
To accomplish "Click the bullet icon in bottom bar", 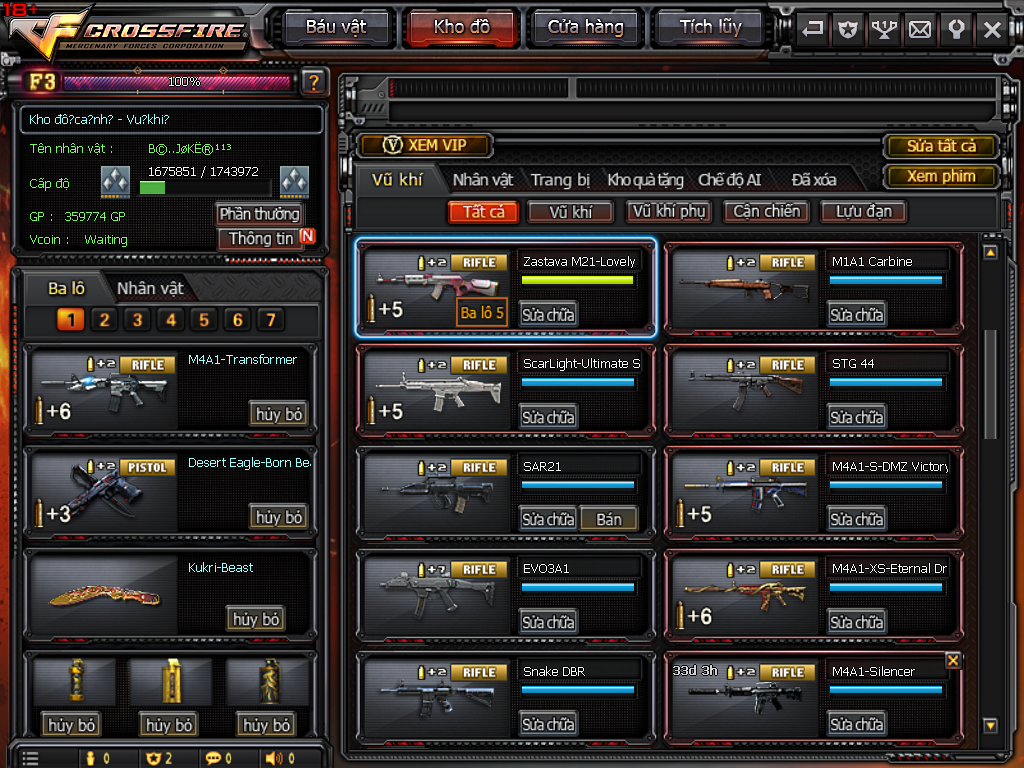I will pos(90,758).
